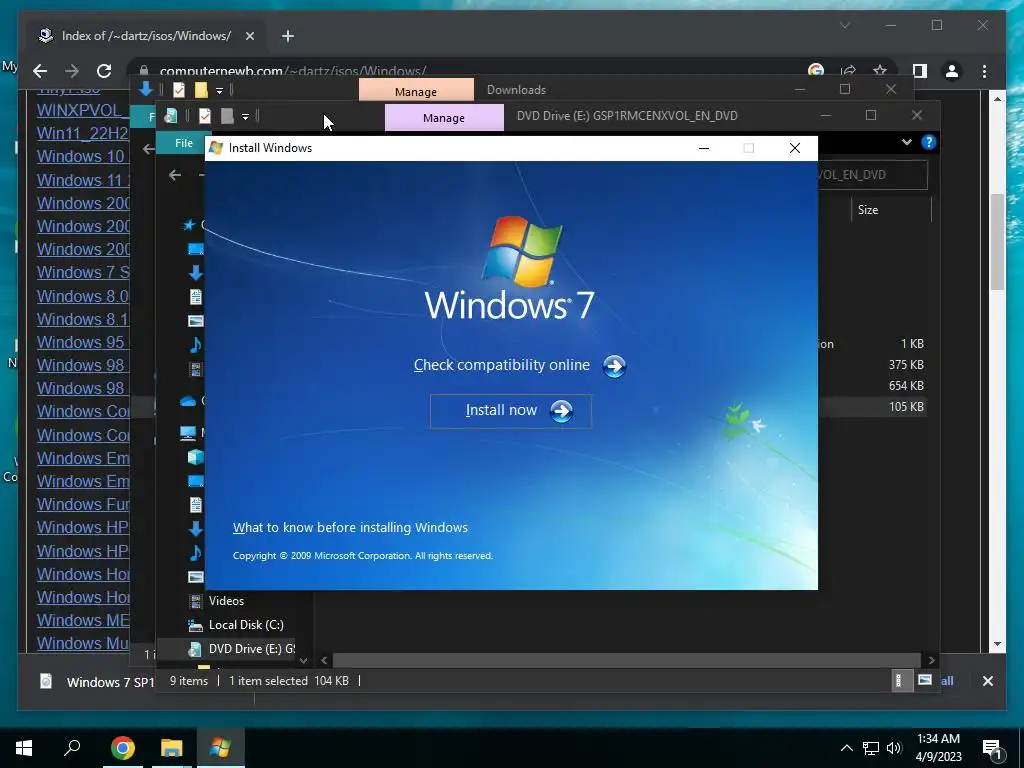Click yellow New folder icon in Downloads window toolbar
This screenshot has height=768, width=1024.
201,89
